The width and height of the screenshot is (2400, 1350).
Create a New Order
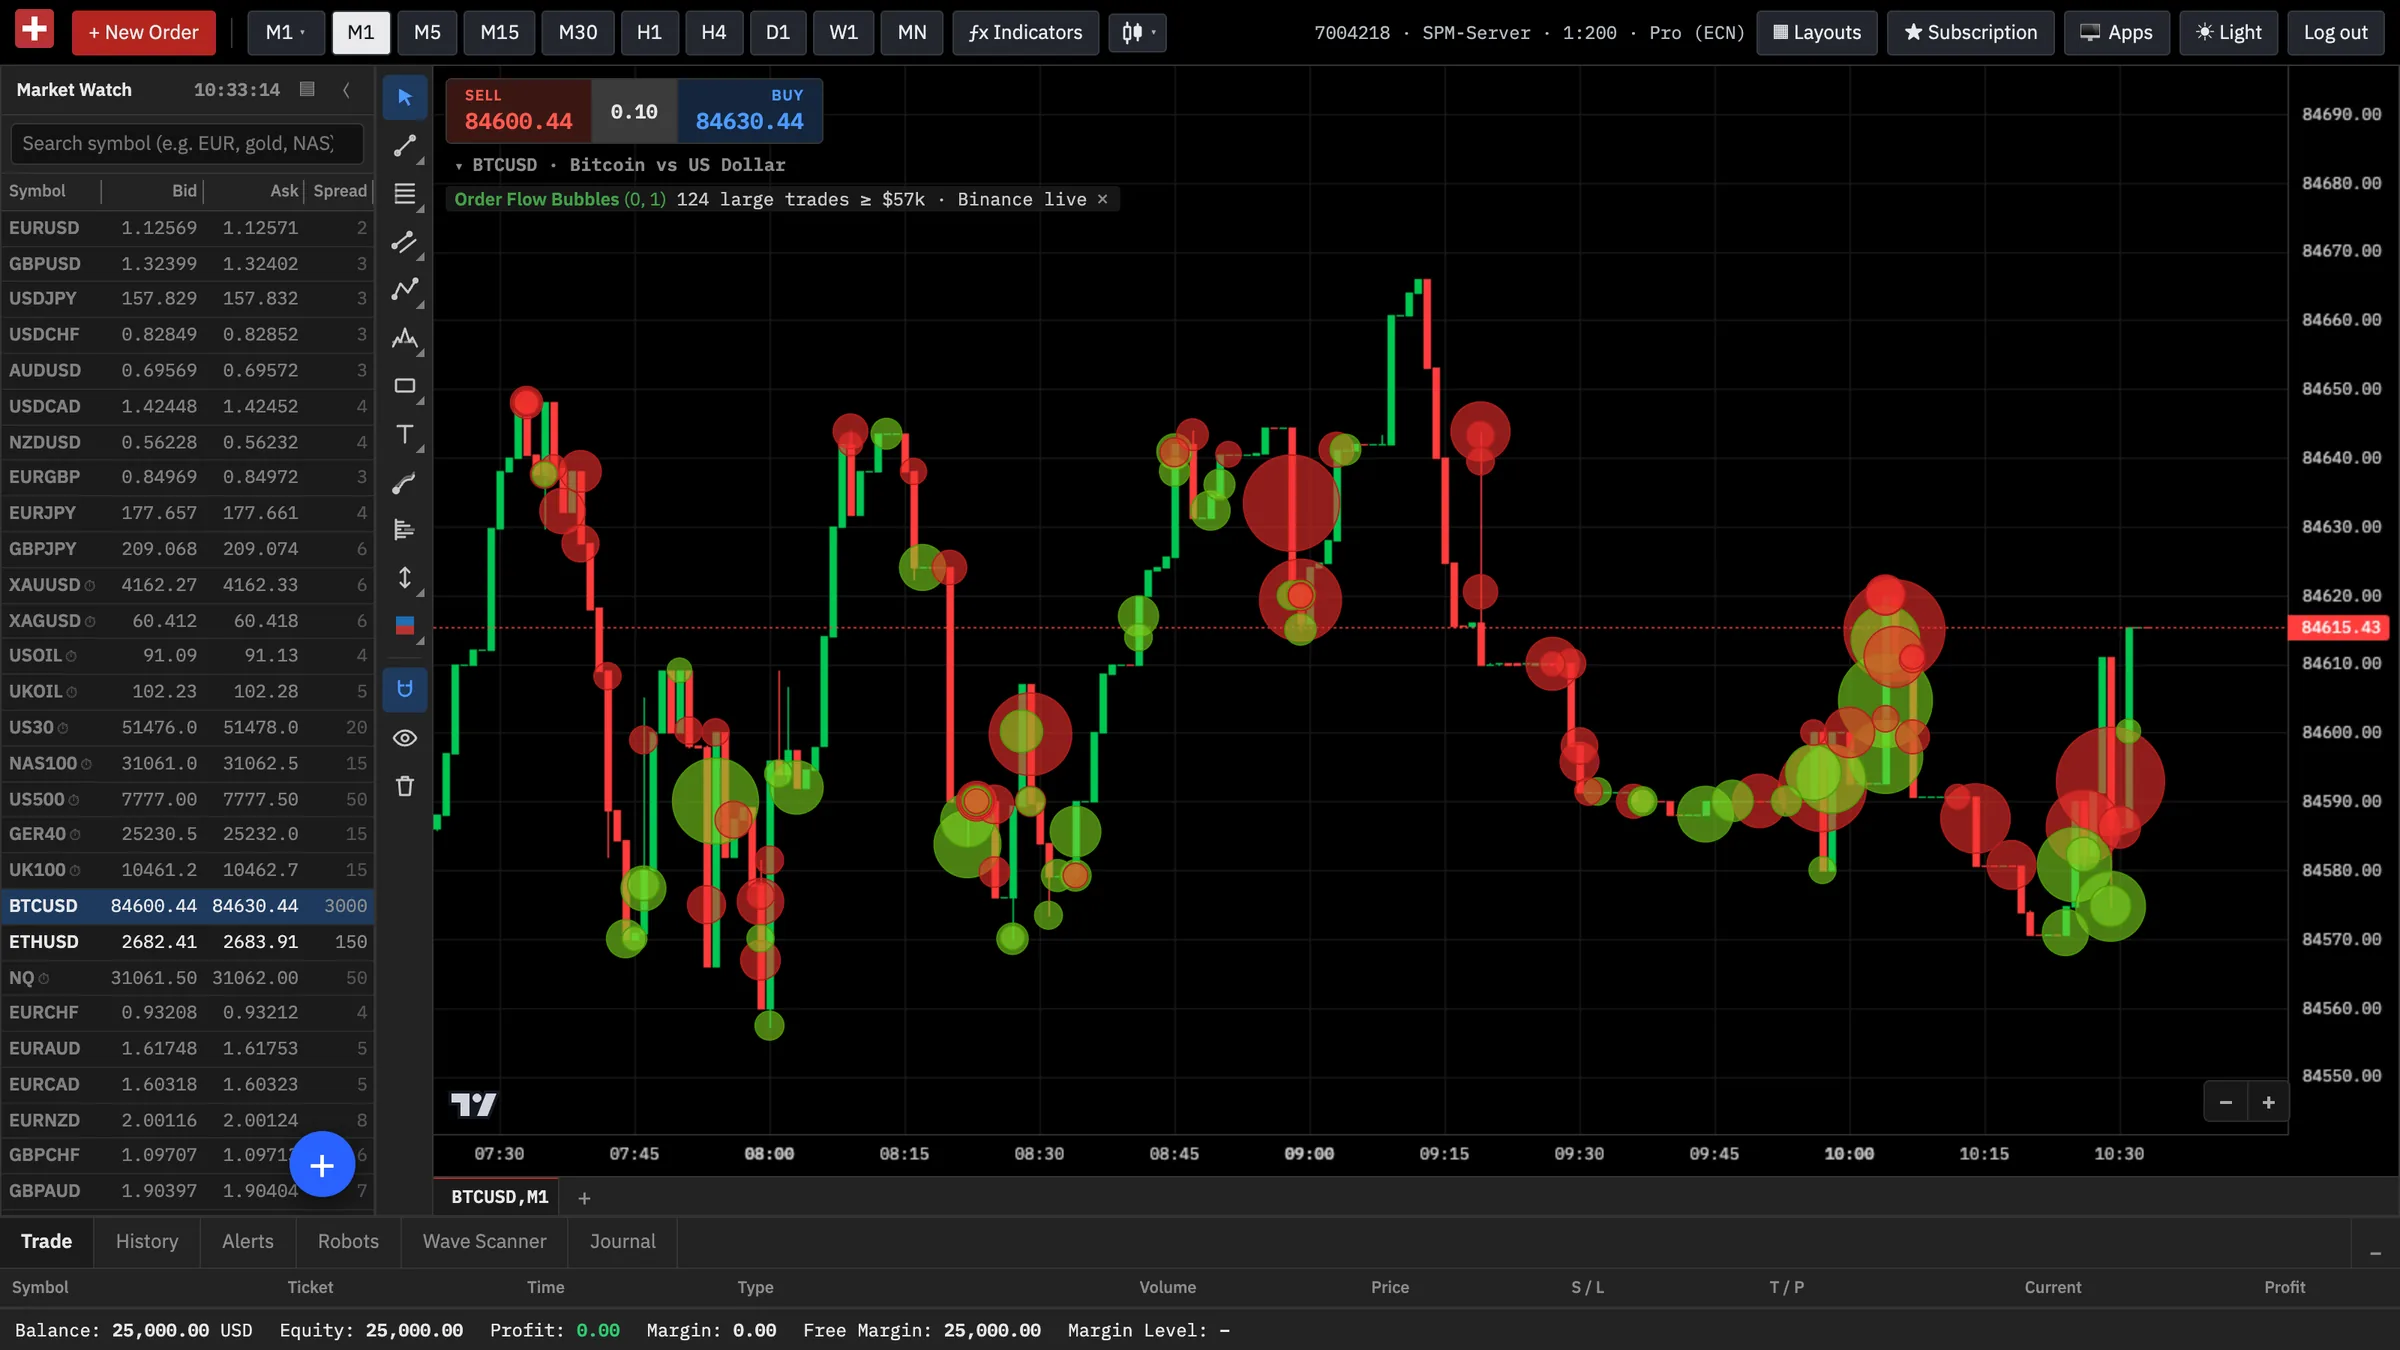[x=143, y=32]
